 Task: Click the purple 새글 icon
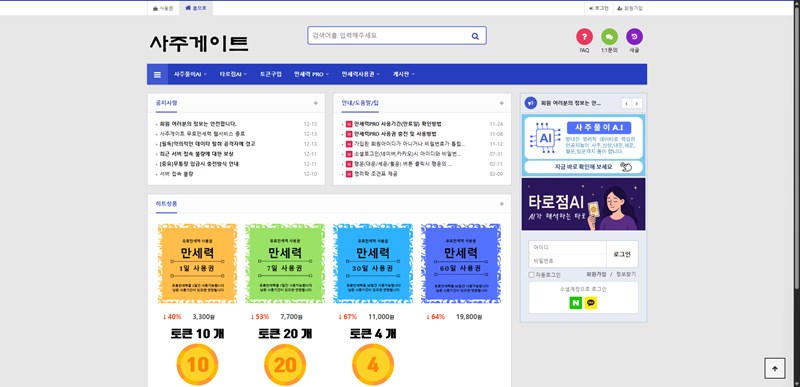634,37
